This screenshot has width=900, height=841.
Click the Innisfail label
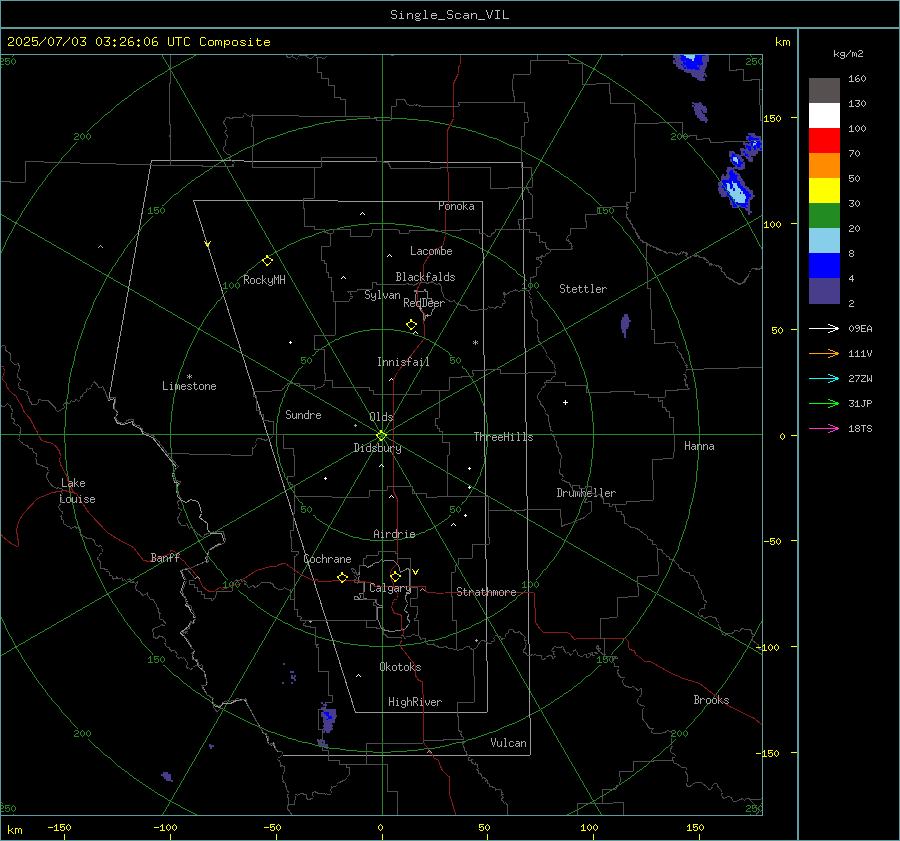point(403,362)
